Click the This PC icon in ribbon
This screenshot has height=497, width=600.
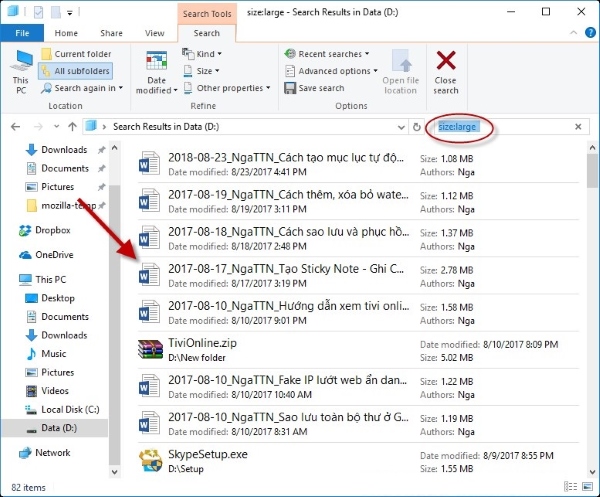point(20,66)
